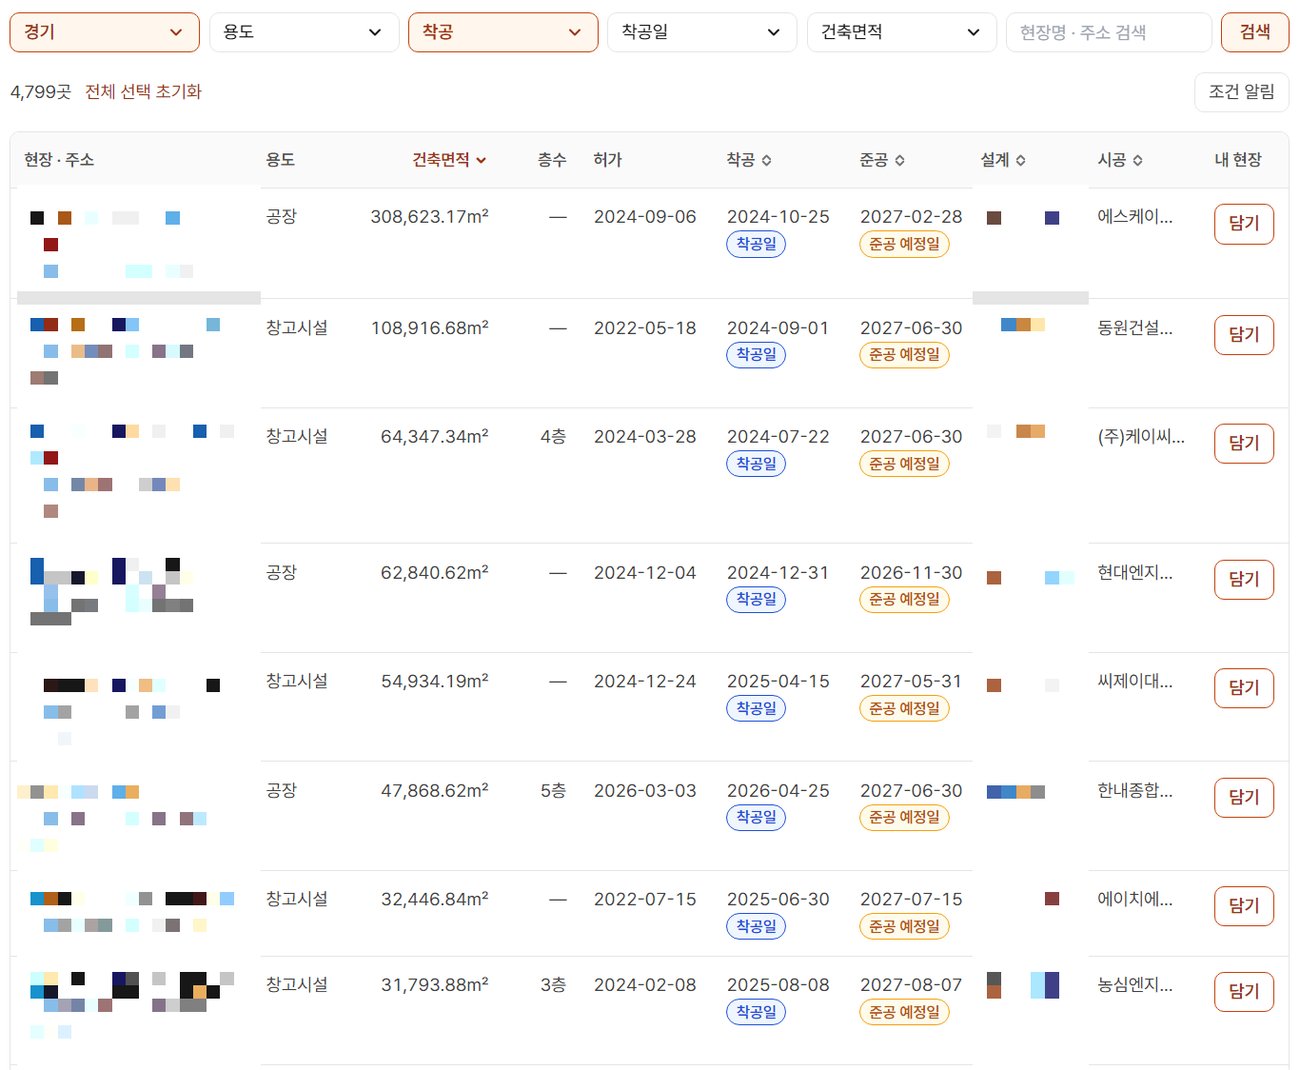Click 전체 선택 초기화 link
1300x1070 pixels.
pos(143,91)
